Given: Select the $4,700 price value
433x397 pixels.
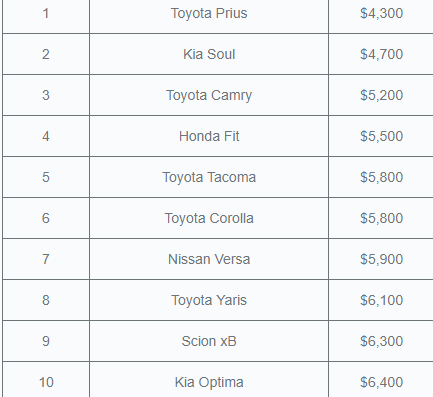Looking at the screenshot, I should tap(381, 54).
